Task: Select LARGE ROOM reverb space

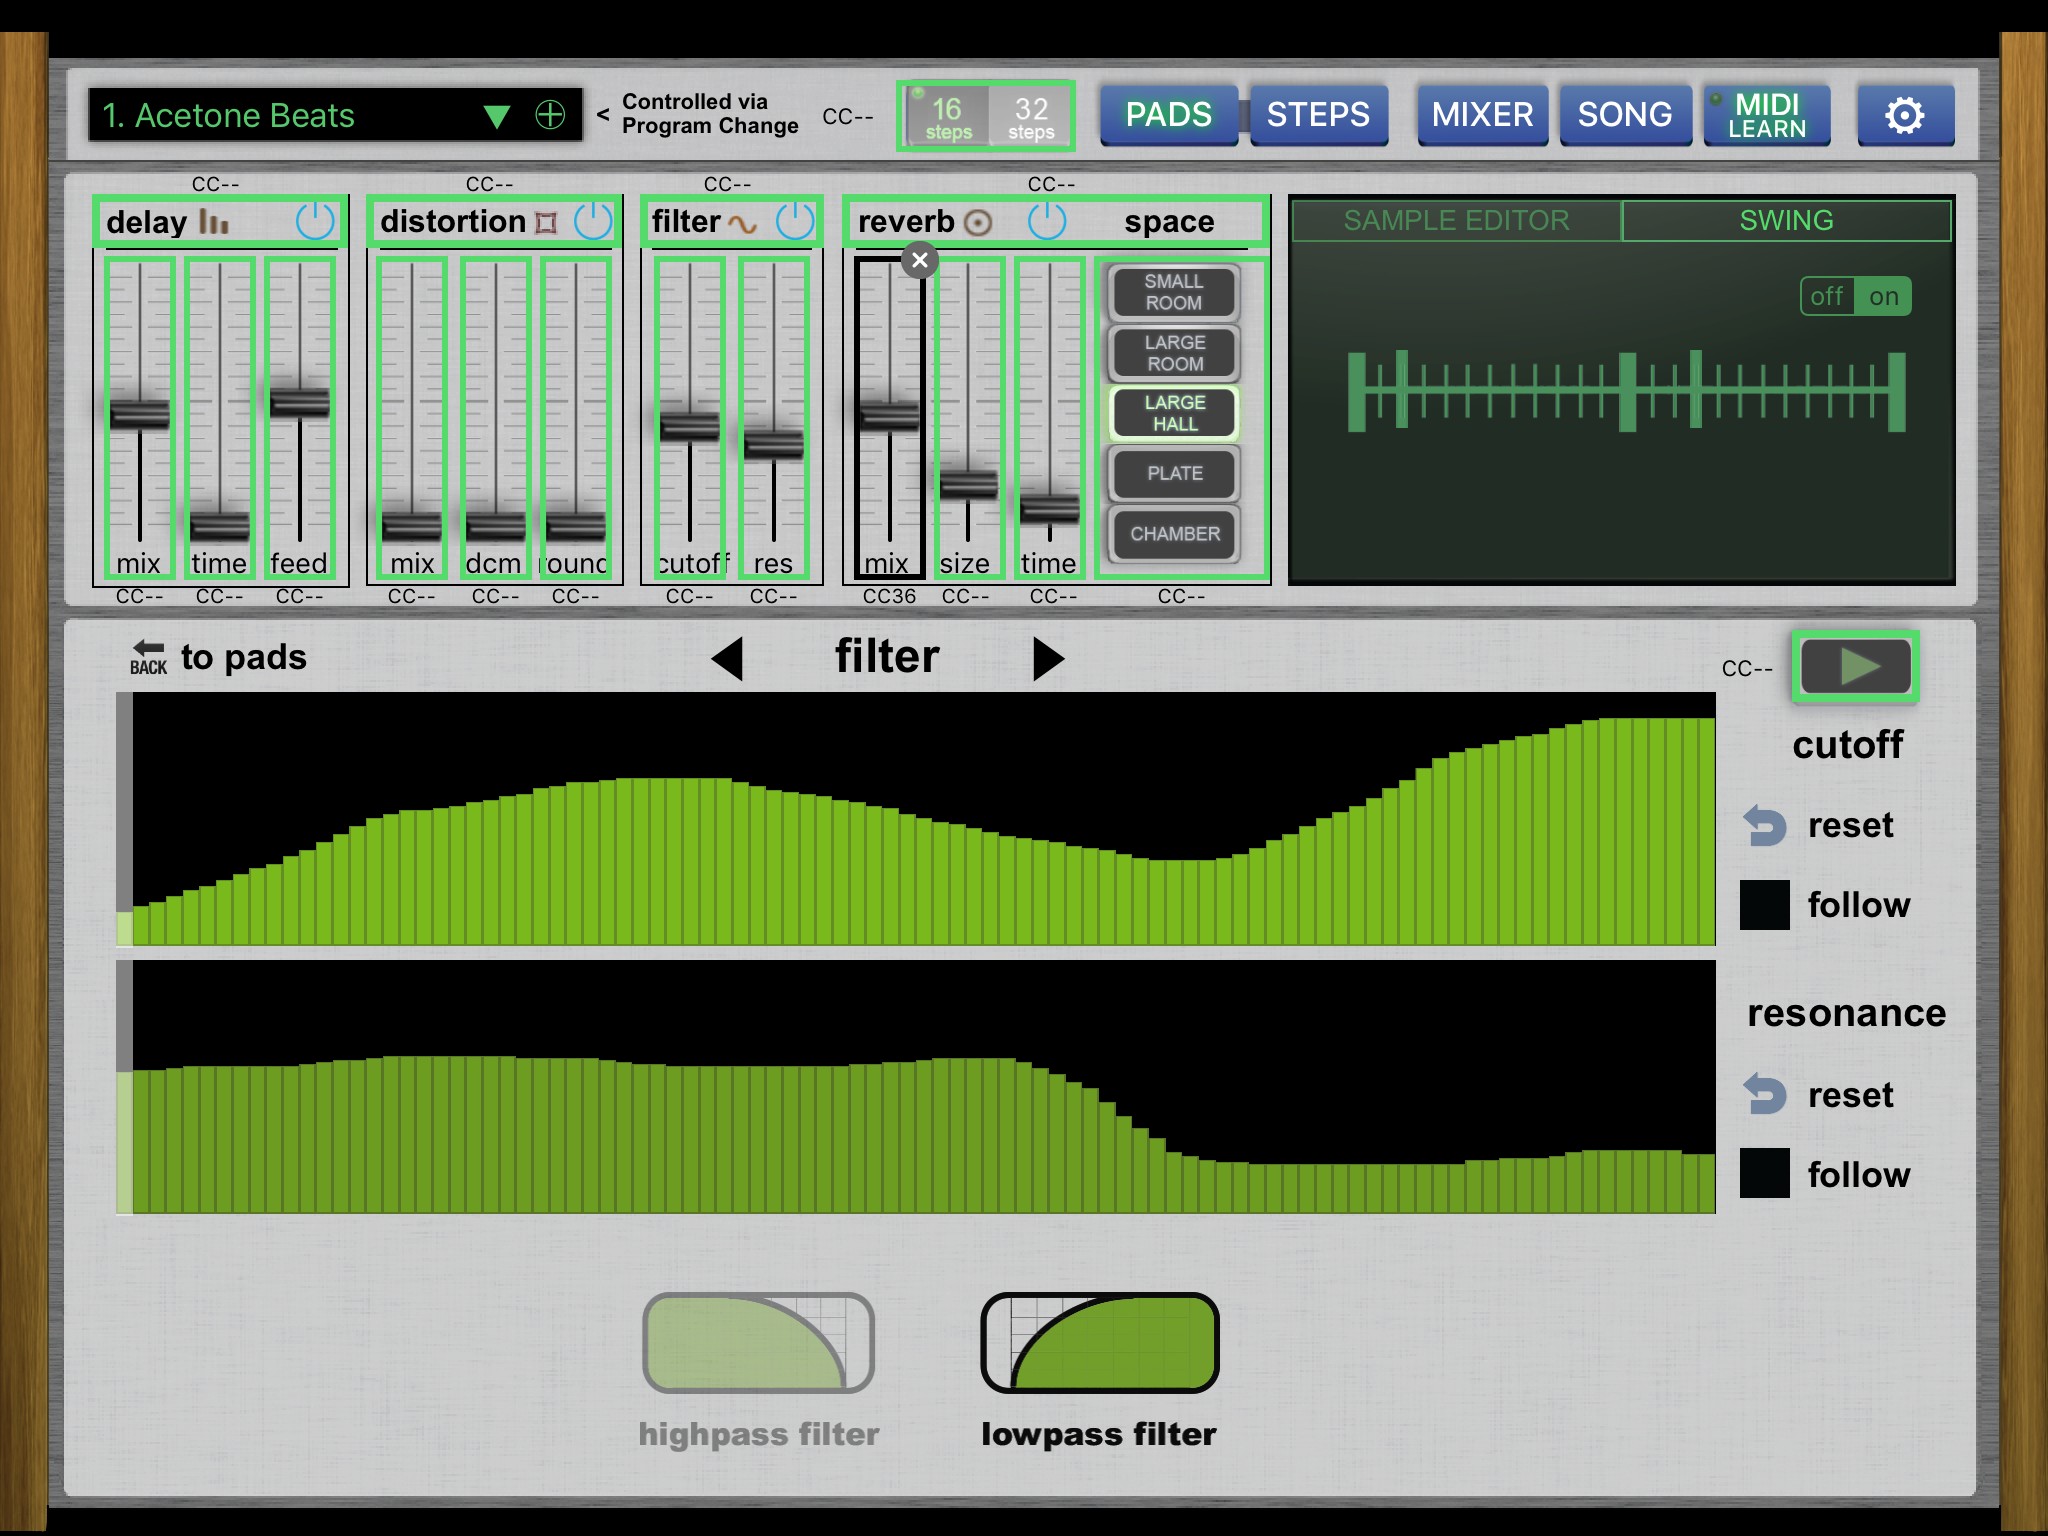Action: [x=1174, y=353]
